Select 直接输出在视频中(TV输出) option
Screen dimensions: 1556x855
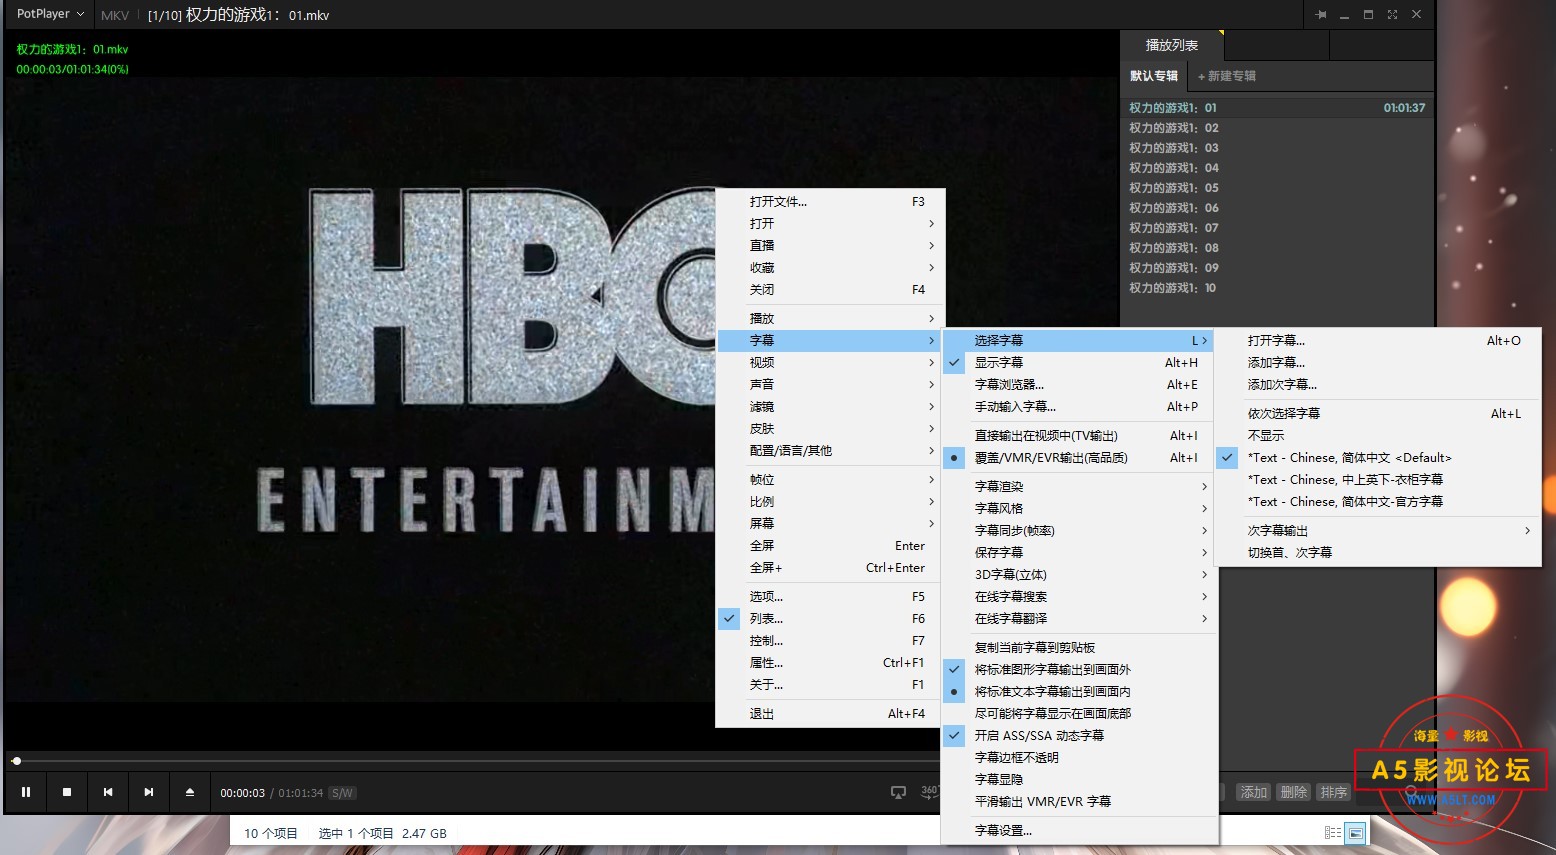[1079, 435]
